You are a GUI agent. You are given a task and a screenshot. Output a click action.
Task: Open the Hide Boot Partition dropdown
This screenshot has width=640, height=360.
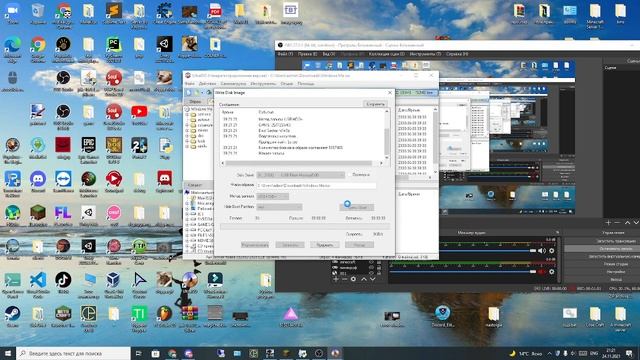click(279, 207)
